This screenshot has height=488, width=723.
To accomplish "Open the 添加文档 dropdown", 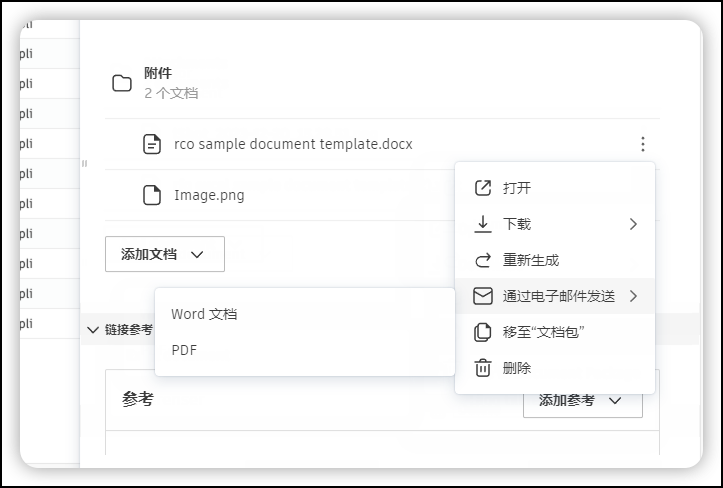I will click(x=165, y=254).
